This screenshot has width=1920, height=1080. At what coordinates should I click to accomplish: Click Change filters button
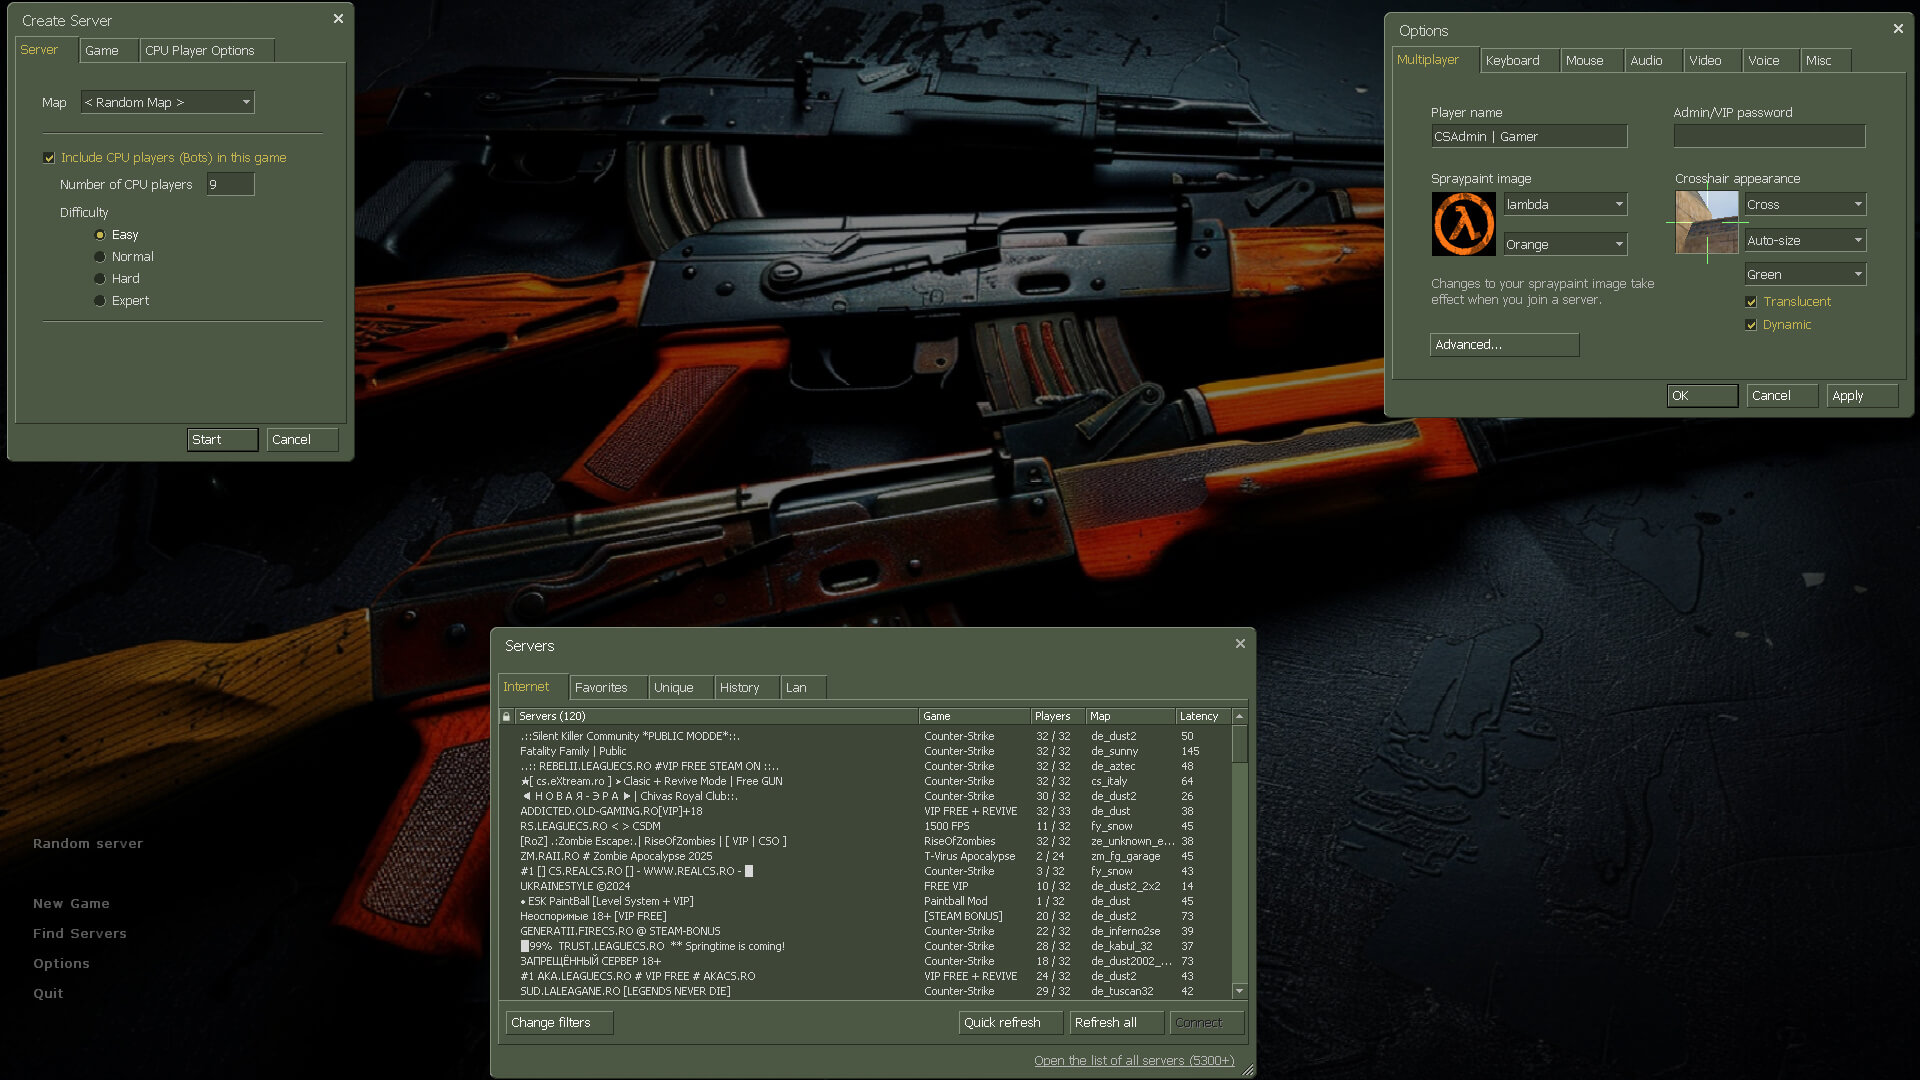(560, 1022)
